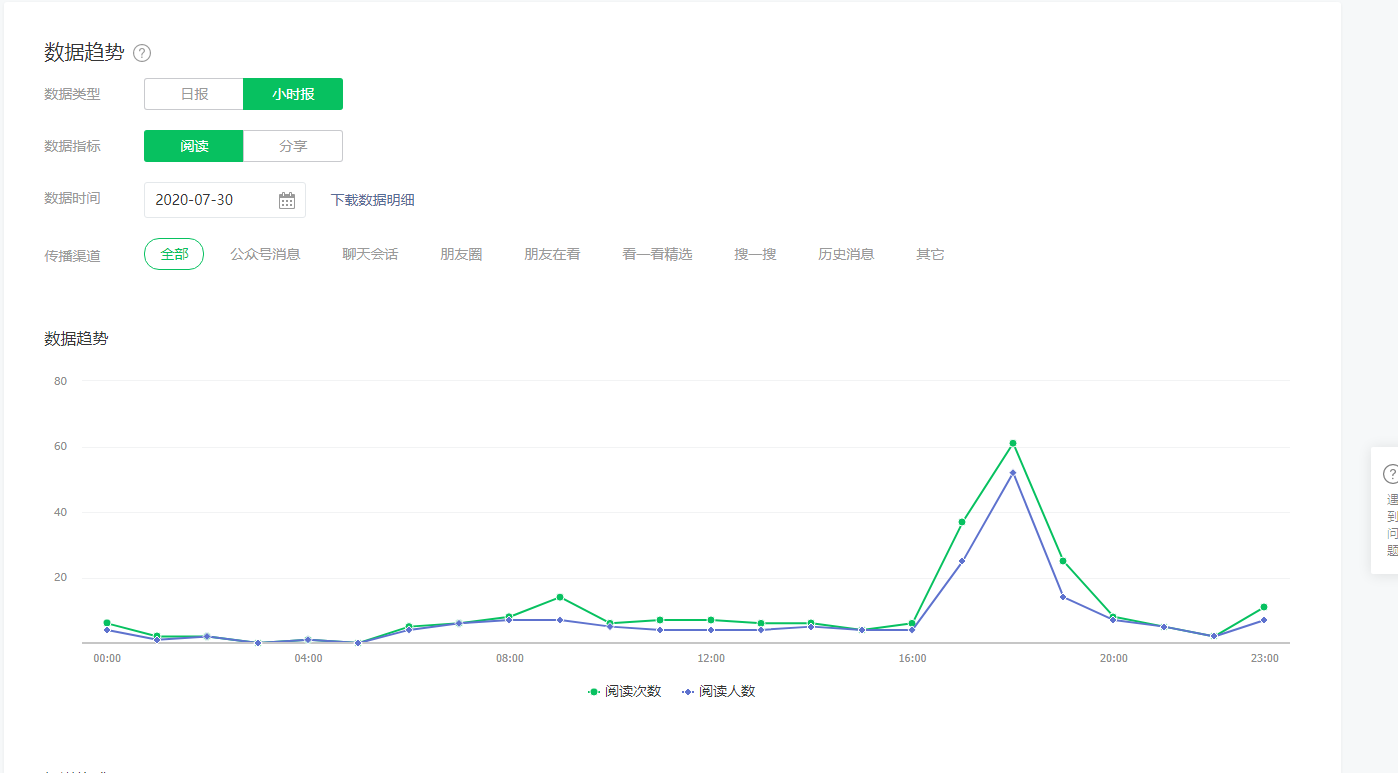Click the 数据类型 label
Viewport: 1398px width, 773px height.
point(72,94)
